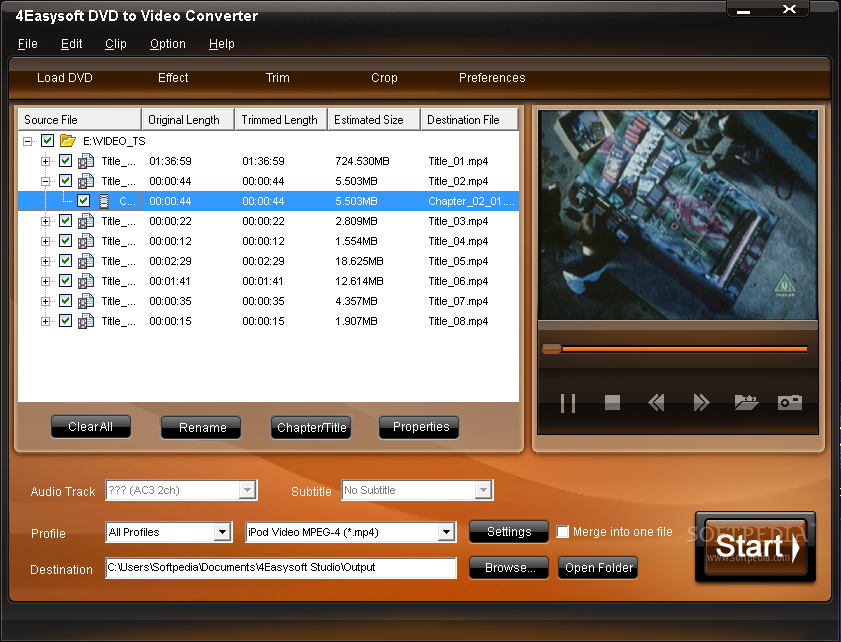The height and width of the screenshot is (642, 841).
Task: Open Preferences from the toolbar
Action: coord(492,78)
